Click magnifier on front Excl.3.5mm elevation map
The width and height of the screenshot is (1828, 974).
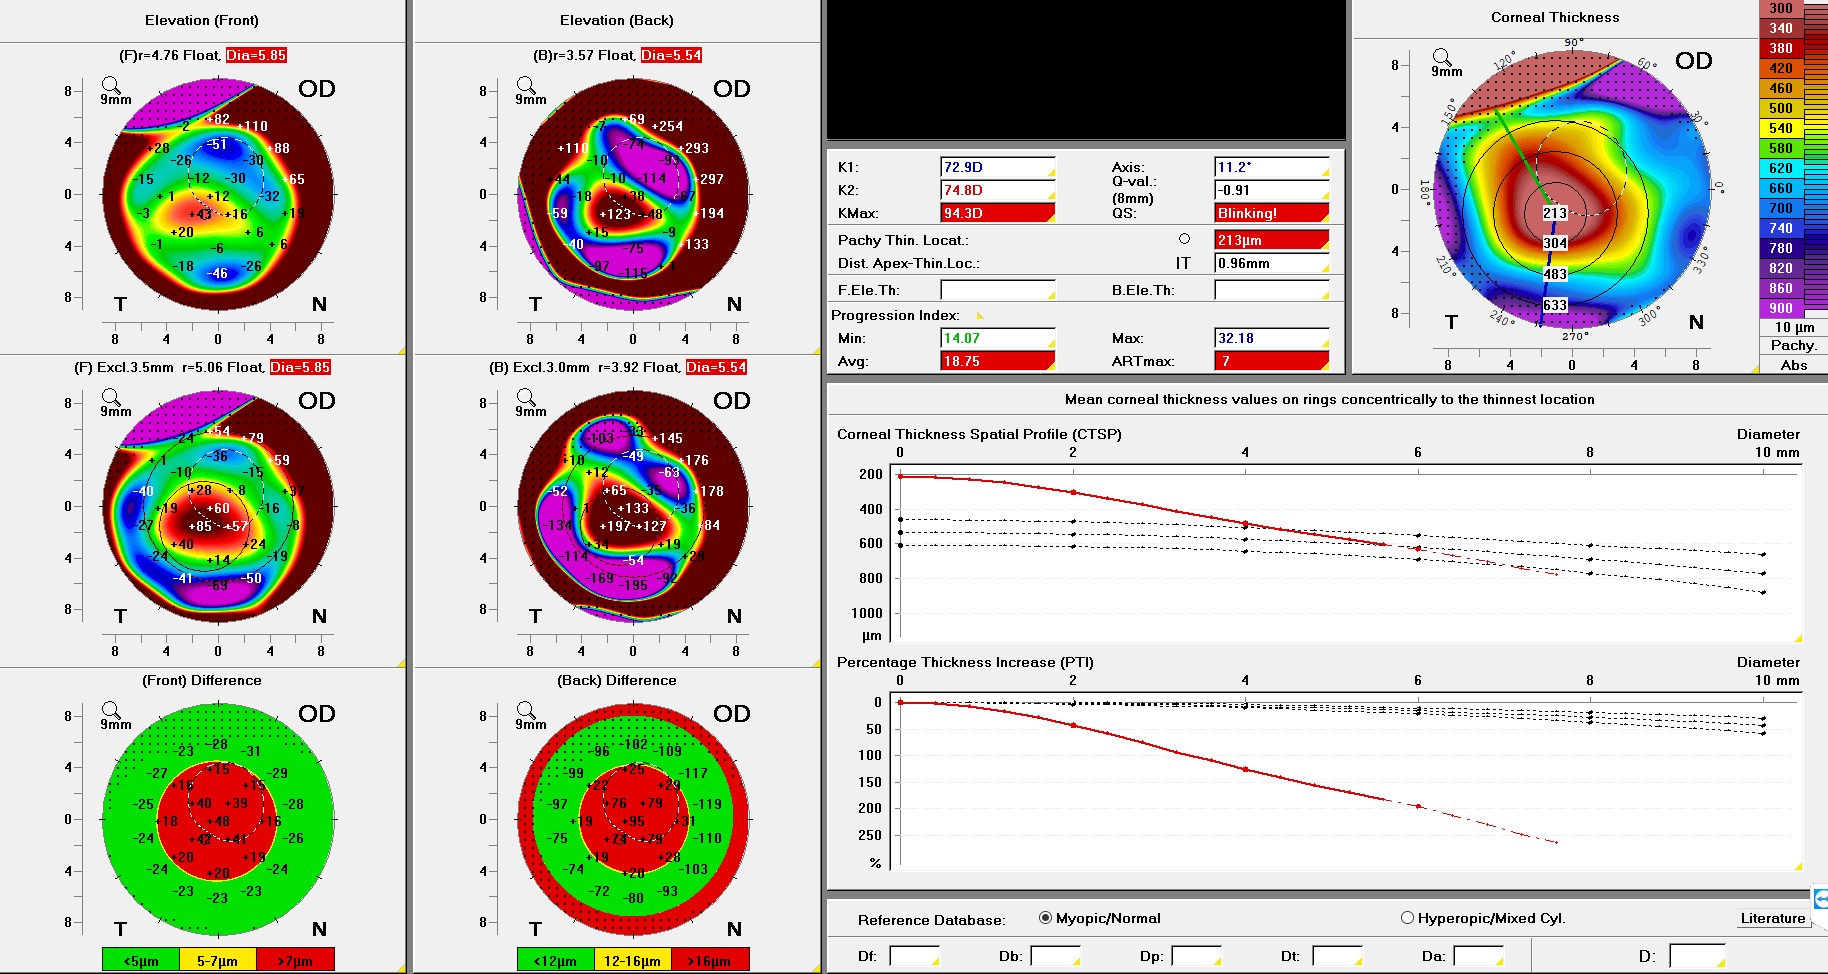111,397
